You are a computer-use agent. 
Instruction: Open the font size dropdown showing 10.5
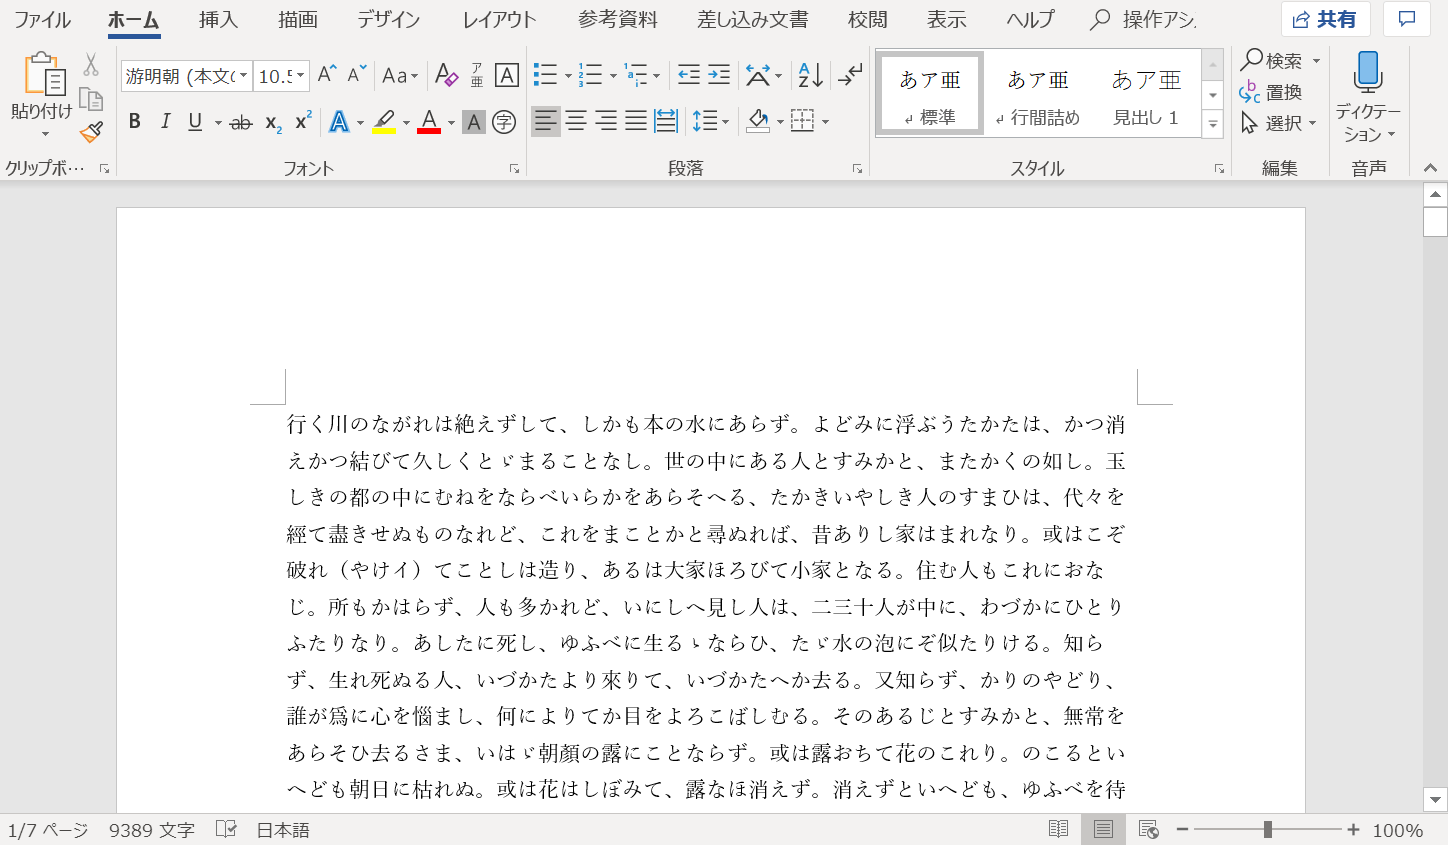pos(300,75)
